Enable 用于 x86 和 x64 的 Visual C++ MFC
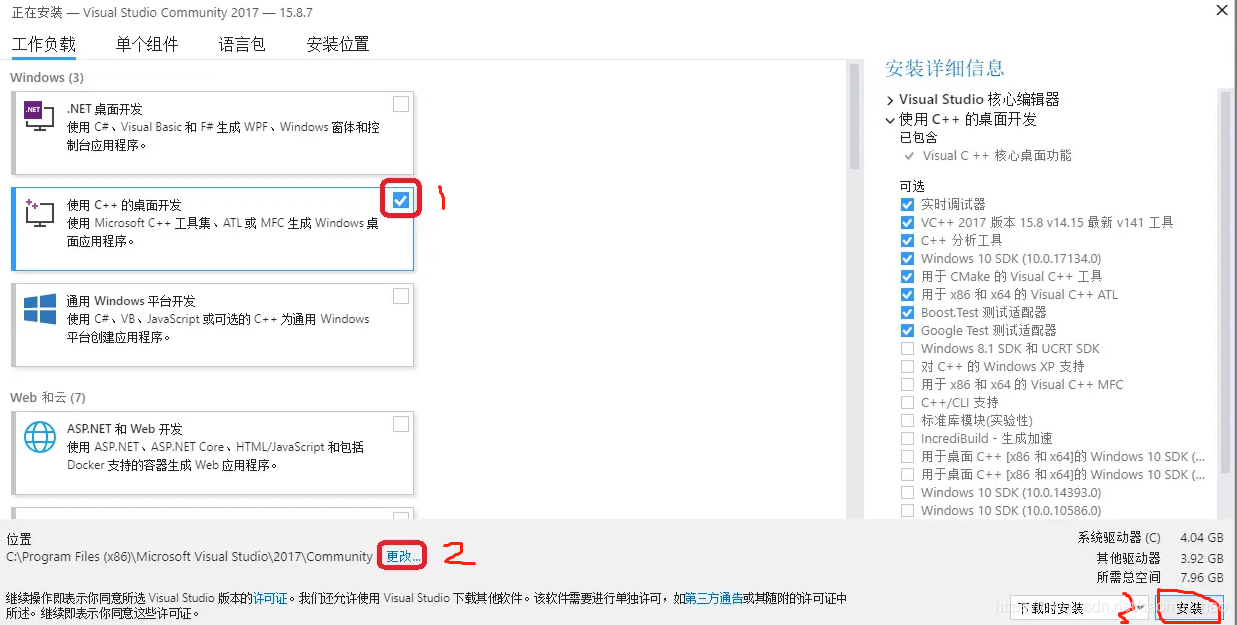 (x=907, y=384)
